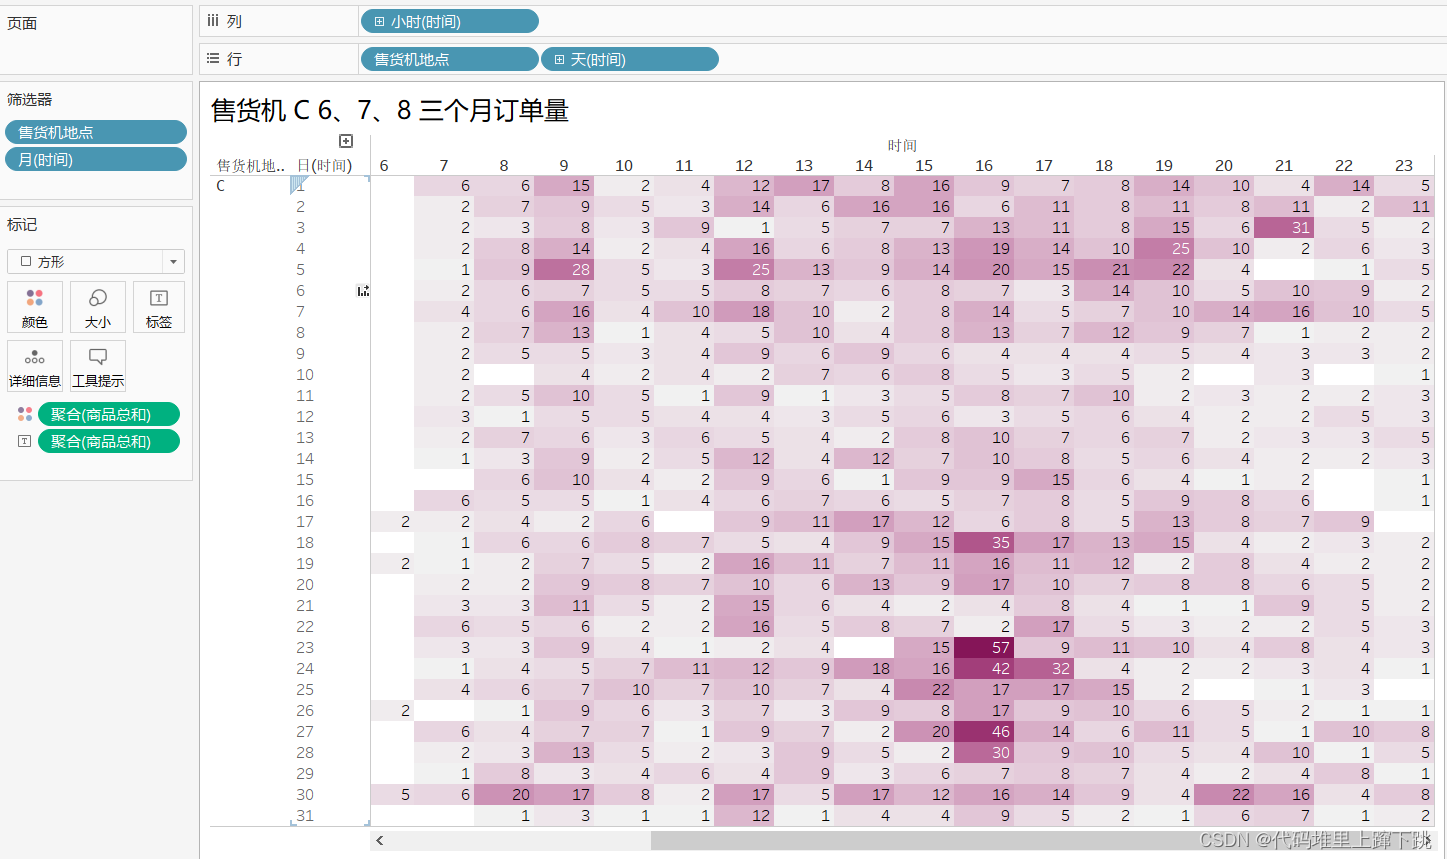The height and width of the screenshot is (859, 1447).
Task: Select the 月(时间) filter pill
Action: point(96,159)
